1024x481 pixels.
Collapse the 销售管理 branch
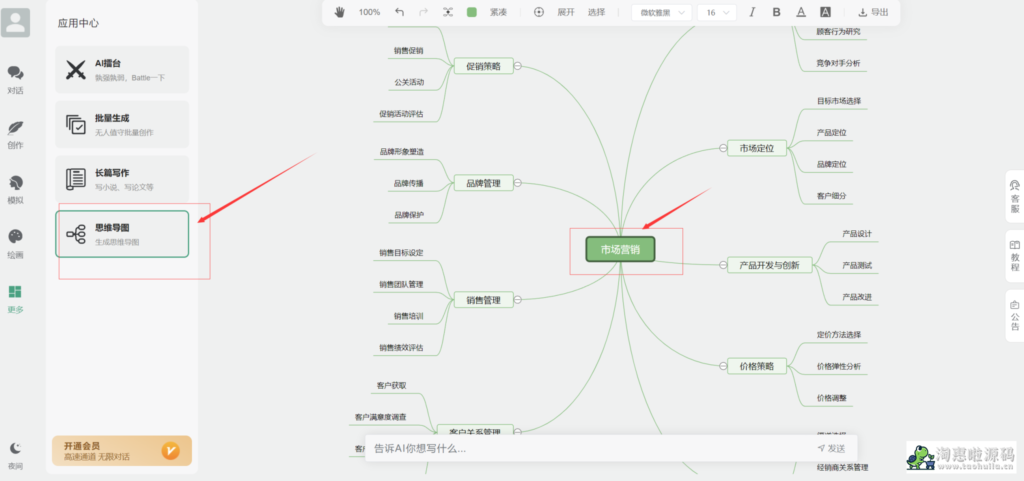518,300
